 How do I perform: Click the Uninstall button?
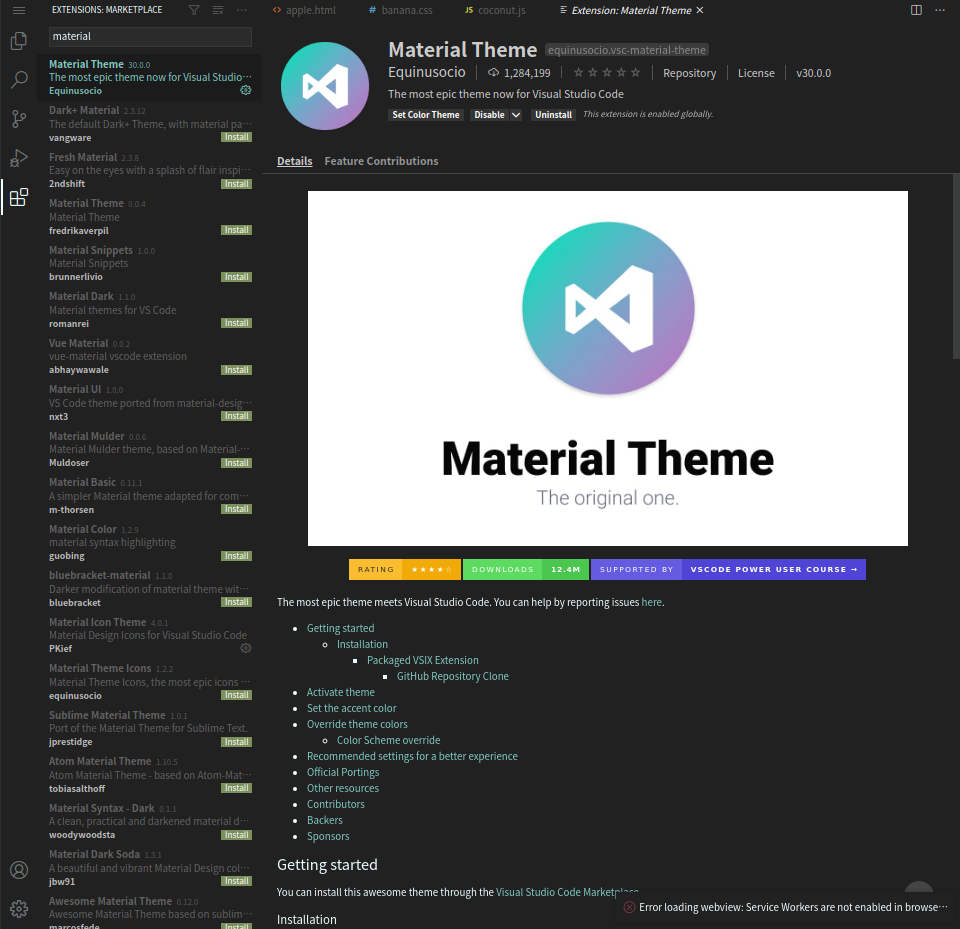coord(553,115)
